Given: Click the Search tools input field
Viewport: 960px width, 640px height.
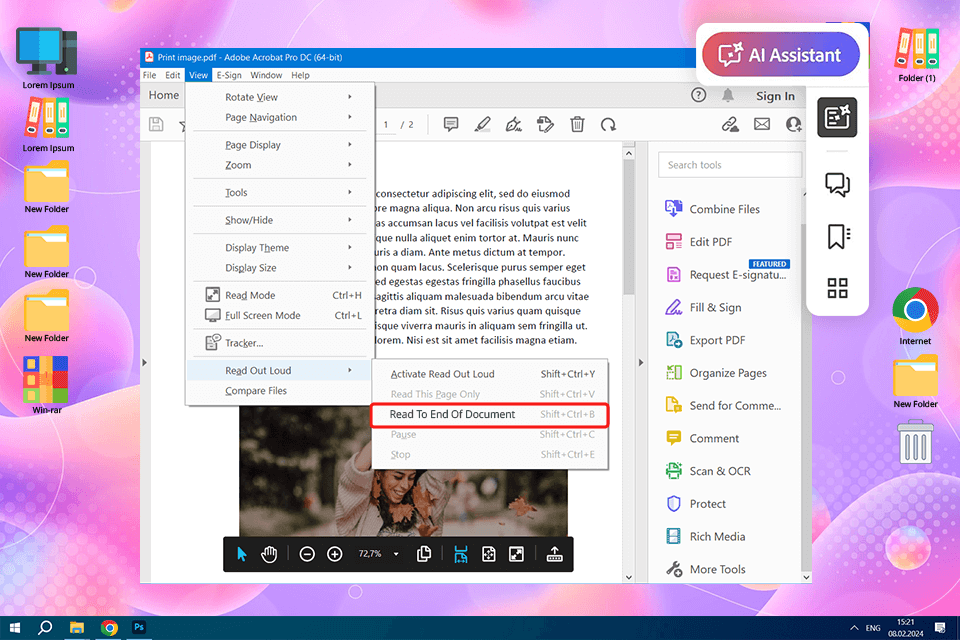Looking at the screenshot, I should click(x=730, y=165).
